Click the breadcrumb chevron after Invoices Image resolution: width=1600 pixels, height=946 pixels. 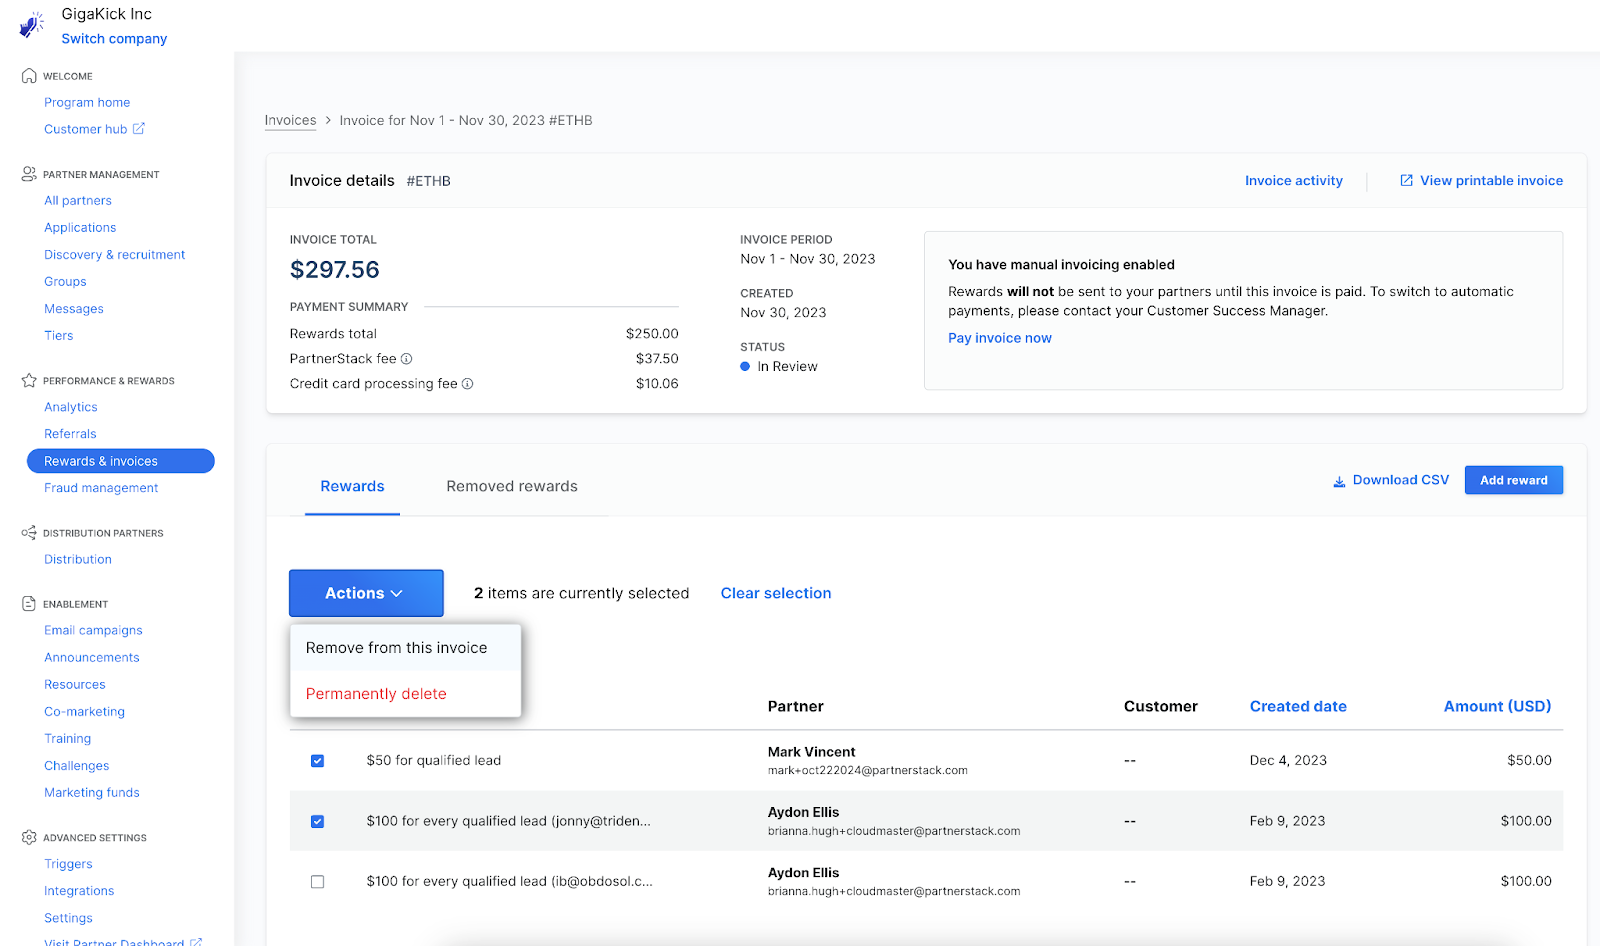[328, 120]
